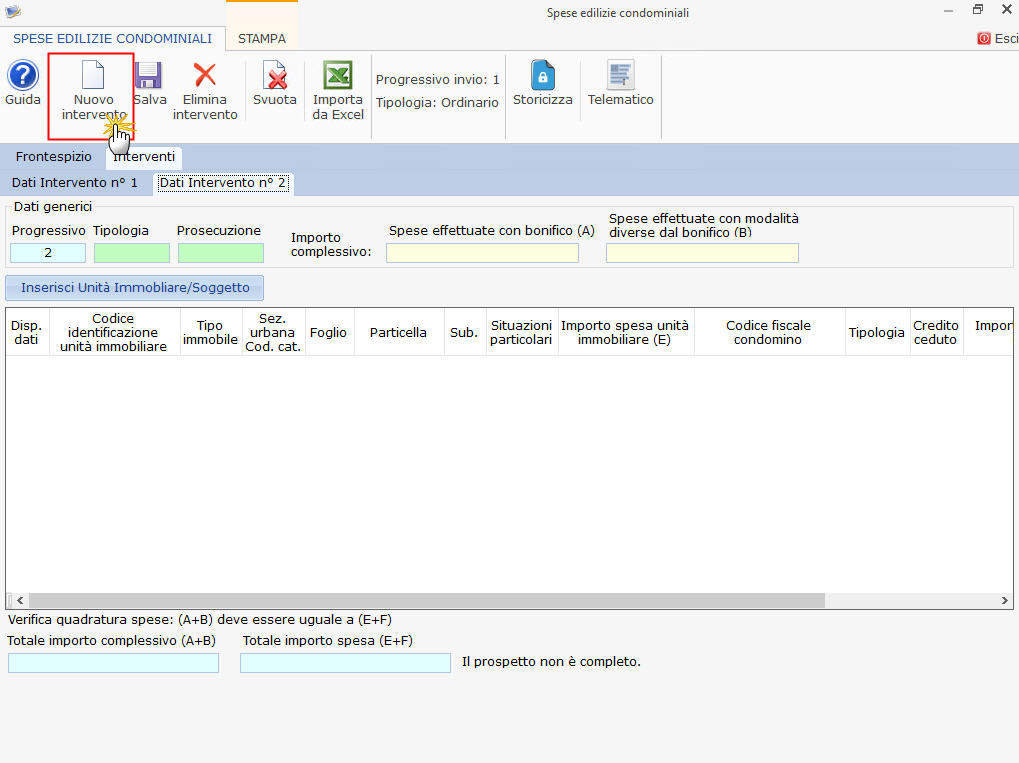Click the Elimina intervento red X icon
The image size is (1019, 763).
(x=205, y=75)
